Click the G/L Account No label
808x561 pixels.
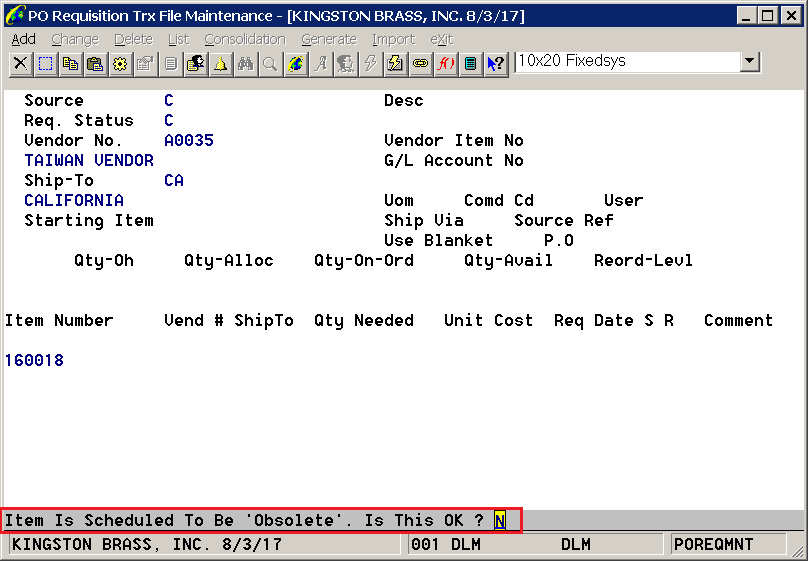click(454, 160)
